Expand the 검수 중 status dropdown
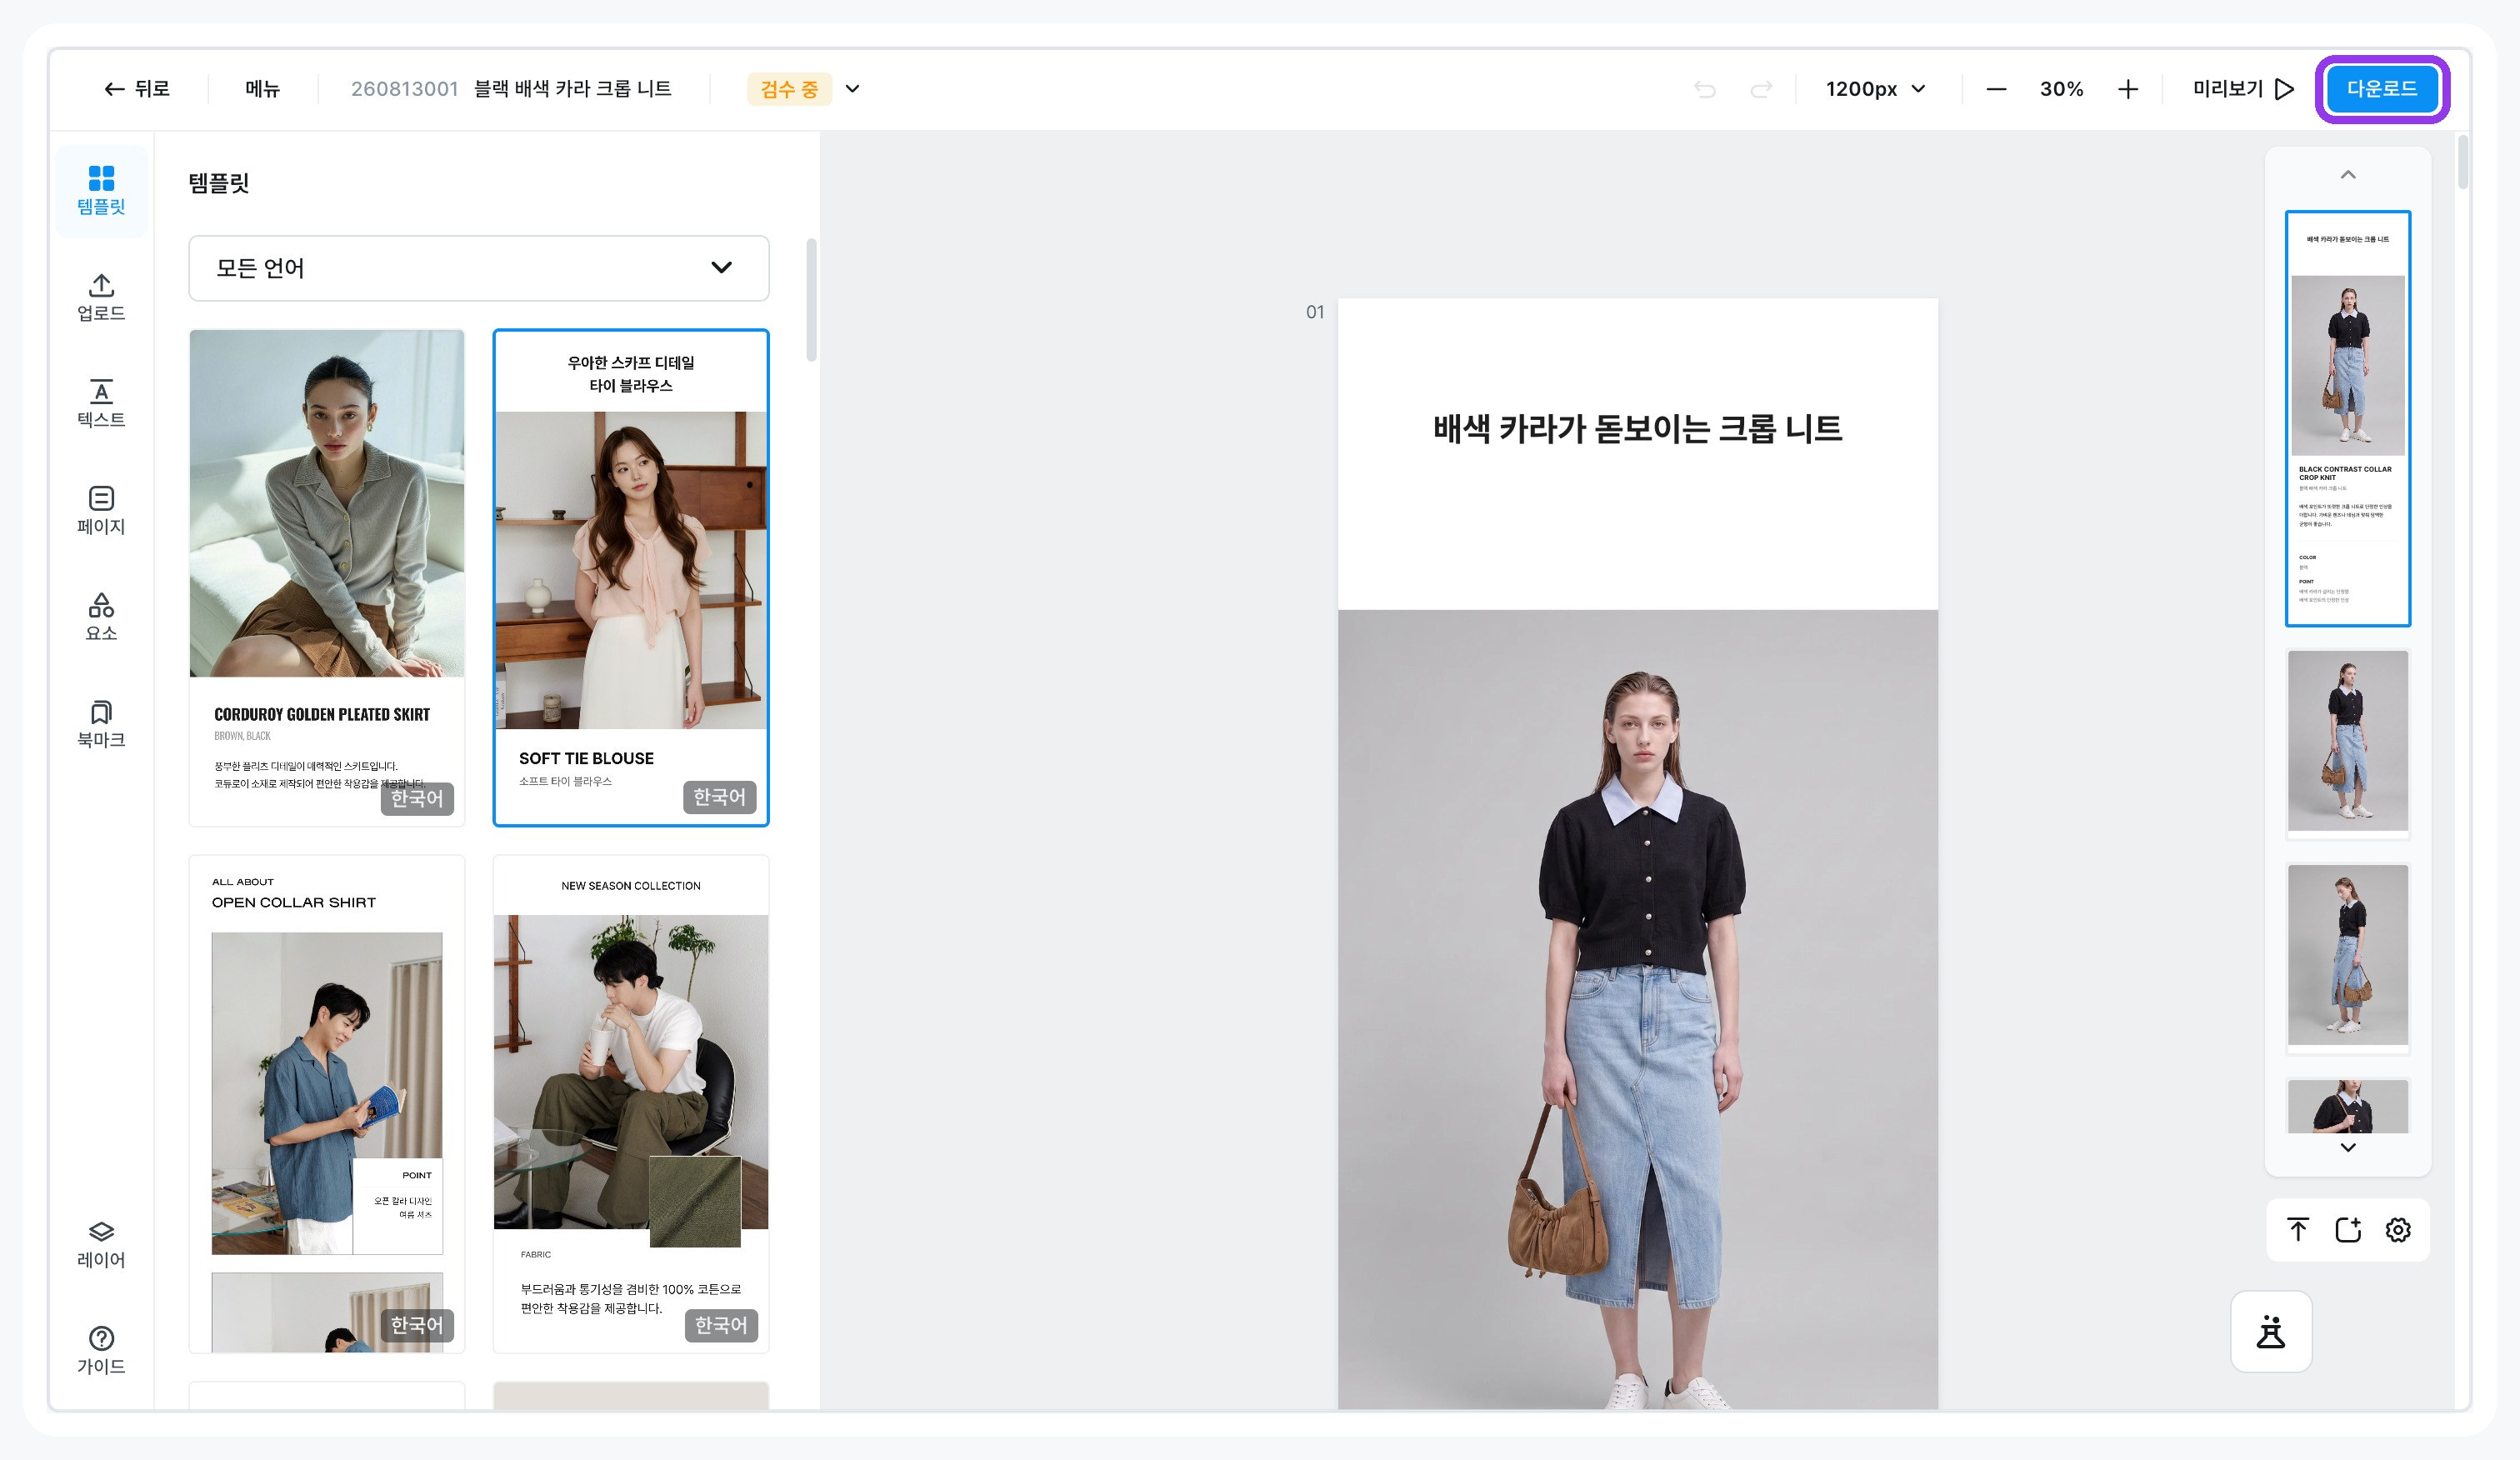 853,89
